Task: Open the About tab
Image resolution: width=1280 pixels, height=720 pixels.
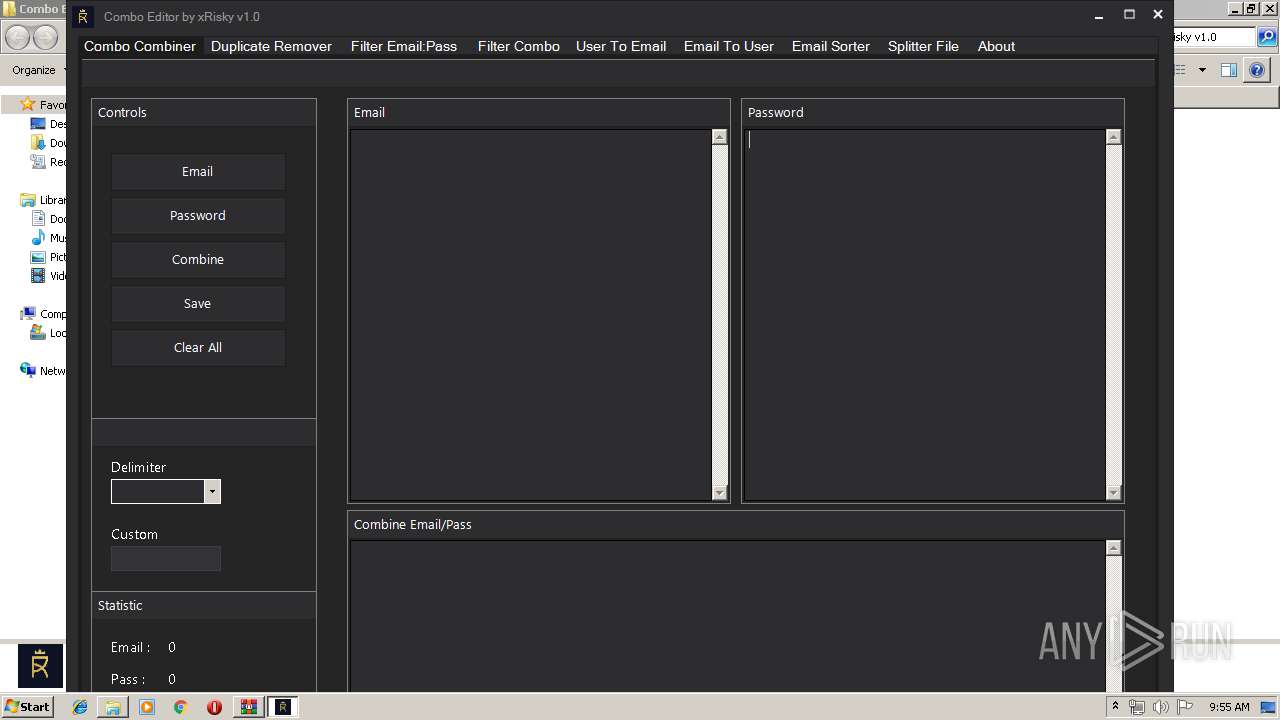Action: point(996,46)
